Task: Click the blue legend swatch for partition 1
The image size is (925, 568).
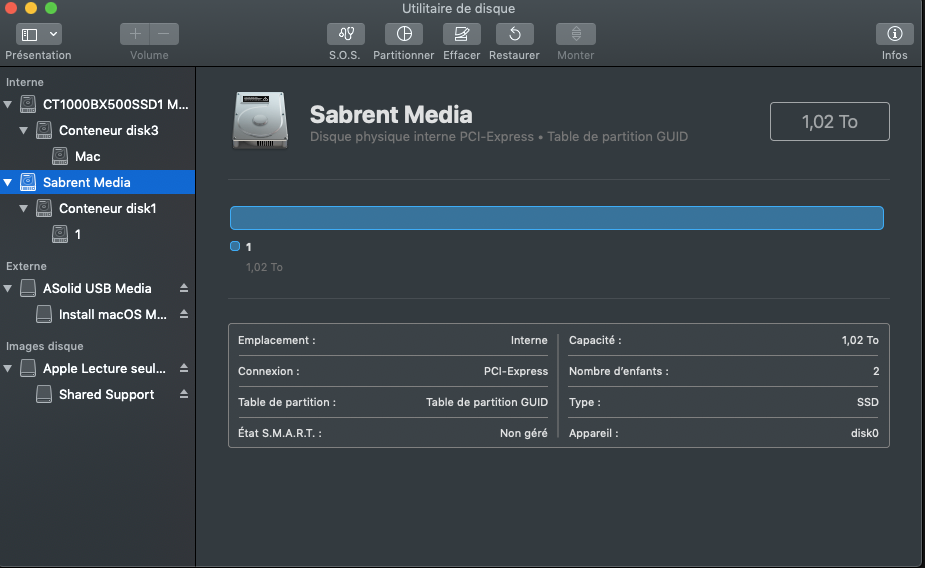Action: pos(235,246)
